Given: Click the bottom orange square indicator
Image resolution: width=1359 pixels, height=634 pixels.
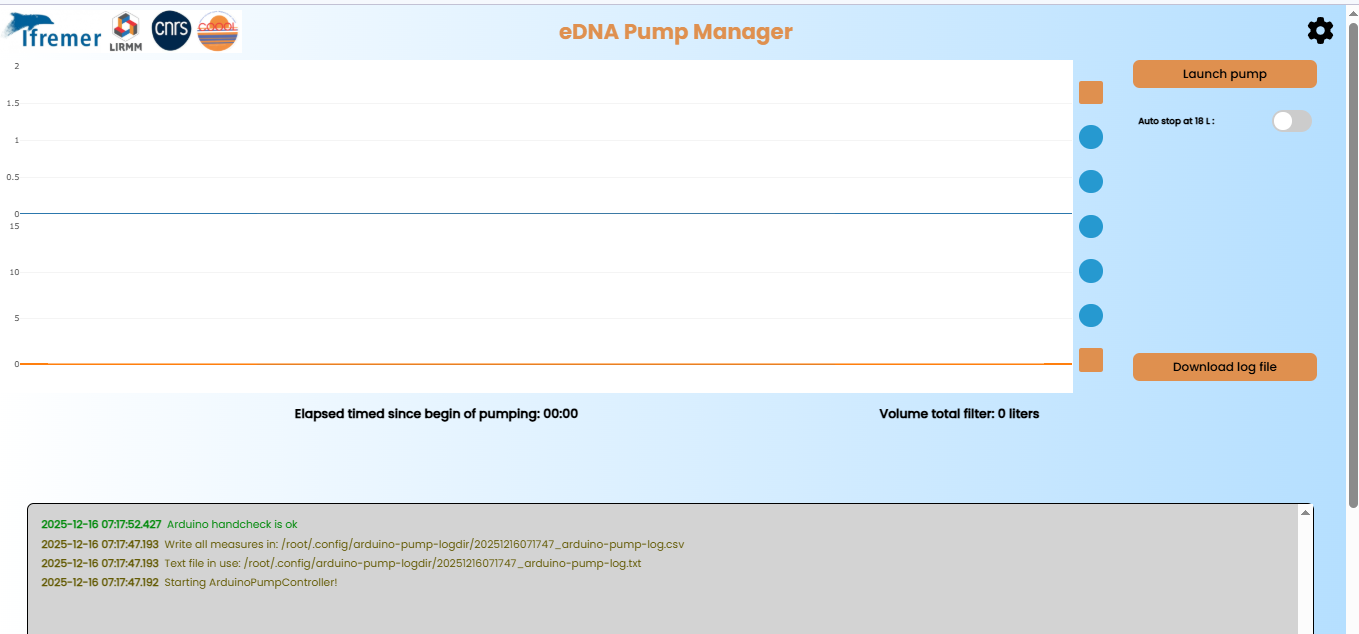Looking at the screenshot, I should pyautogui.click(x=1091, y=360).
